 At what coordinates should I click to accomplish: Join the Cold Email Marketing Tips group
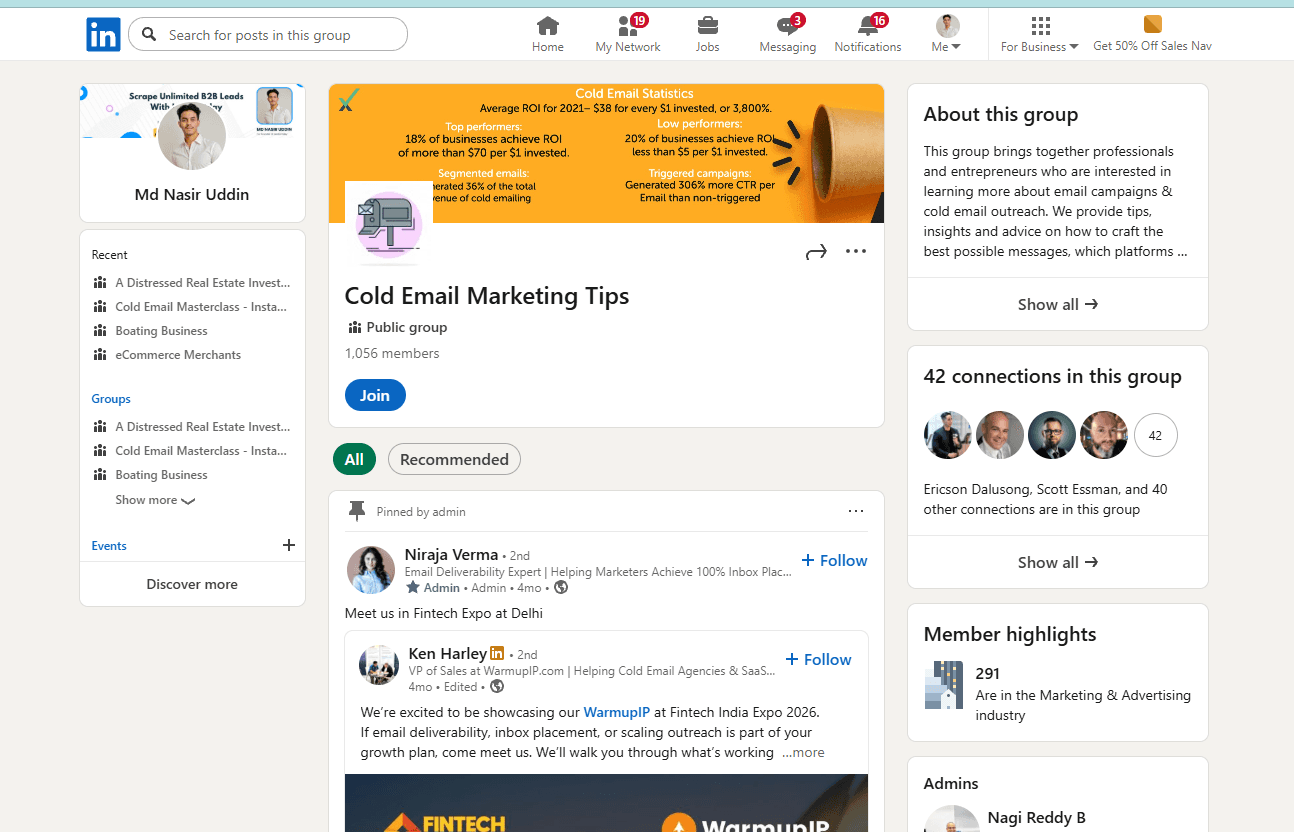coord(375,395)
